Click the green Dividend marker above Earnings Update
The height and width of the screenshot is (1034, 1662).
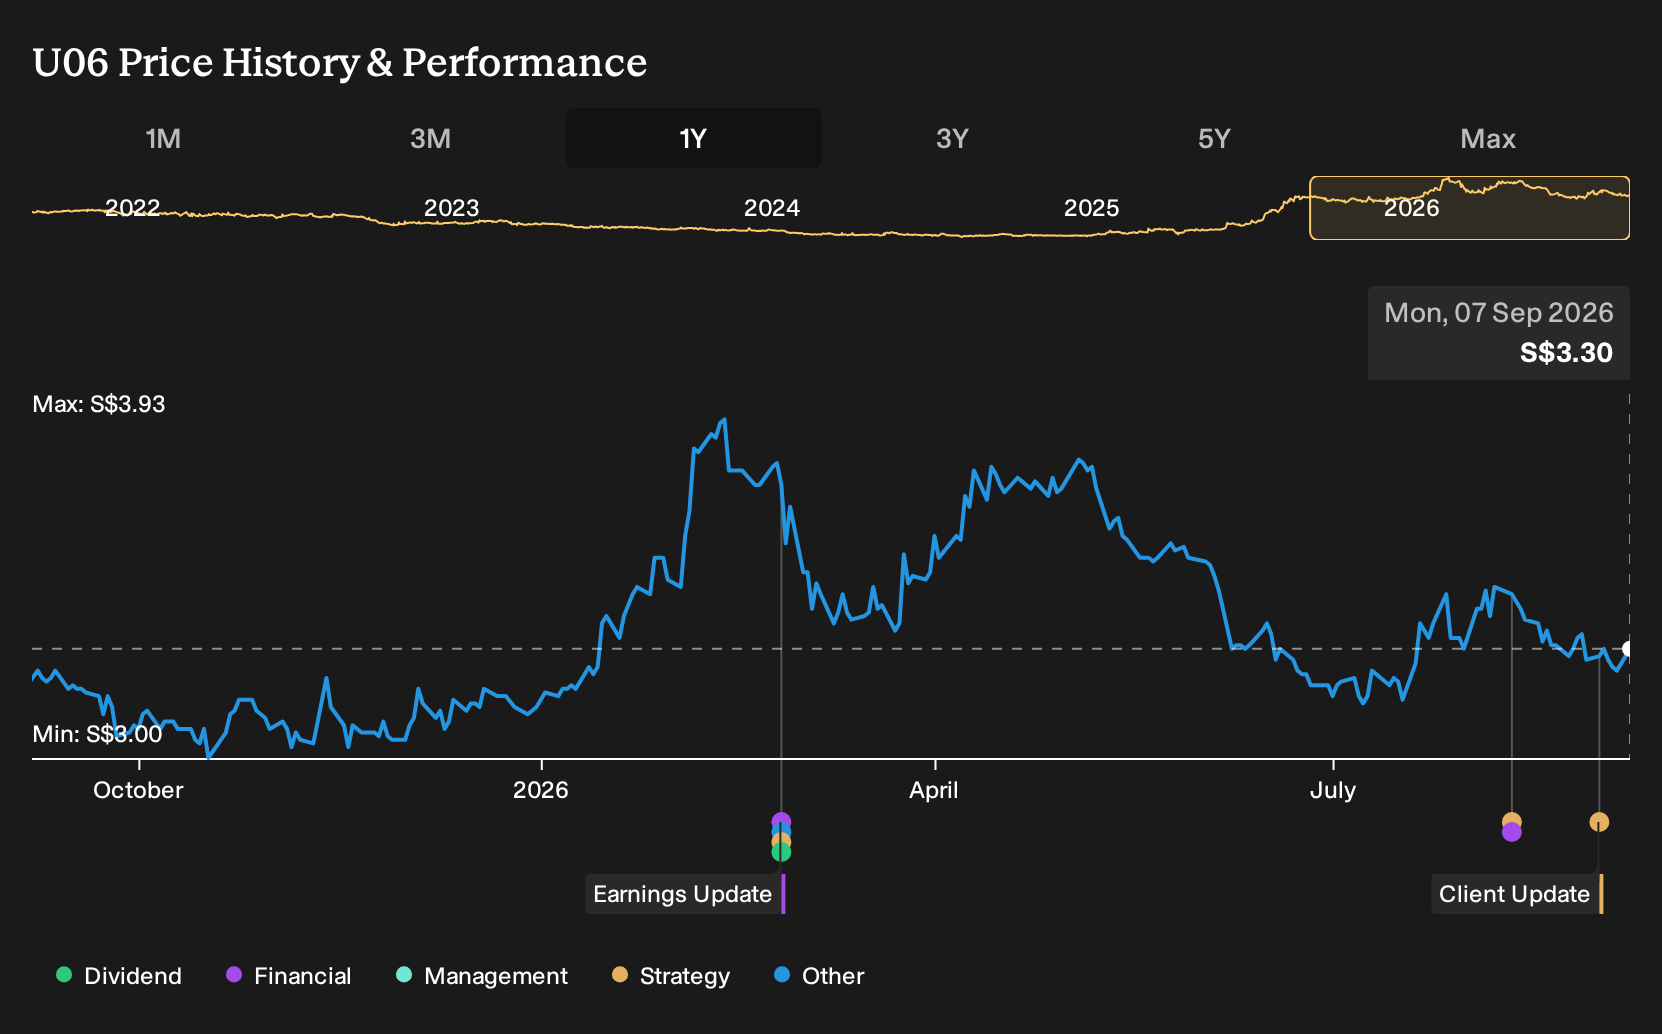(x=781, y=853)
